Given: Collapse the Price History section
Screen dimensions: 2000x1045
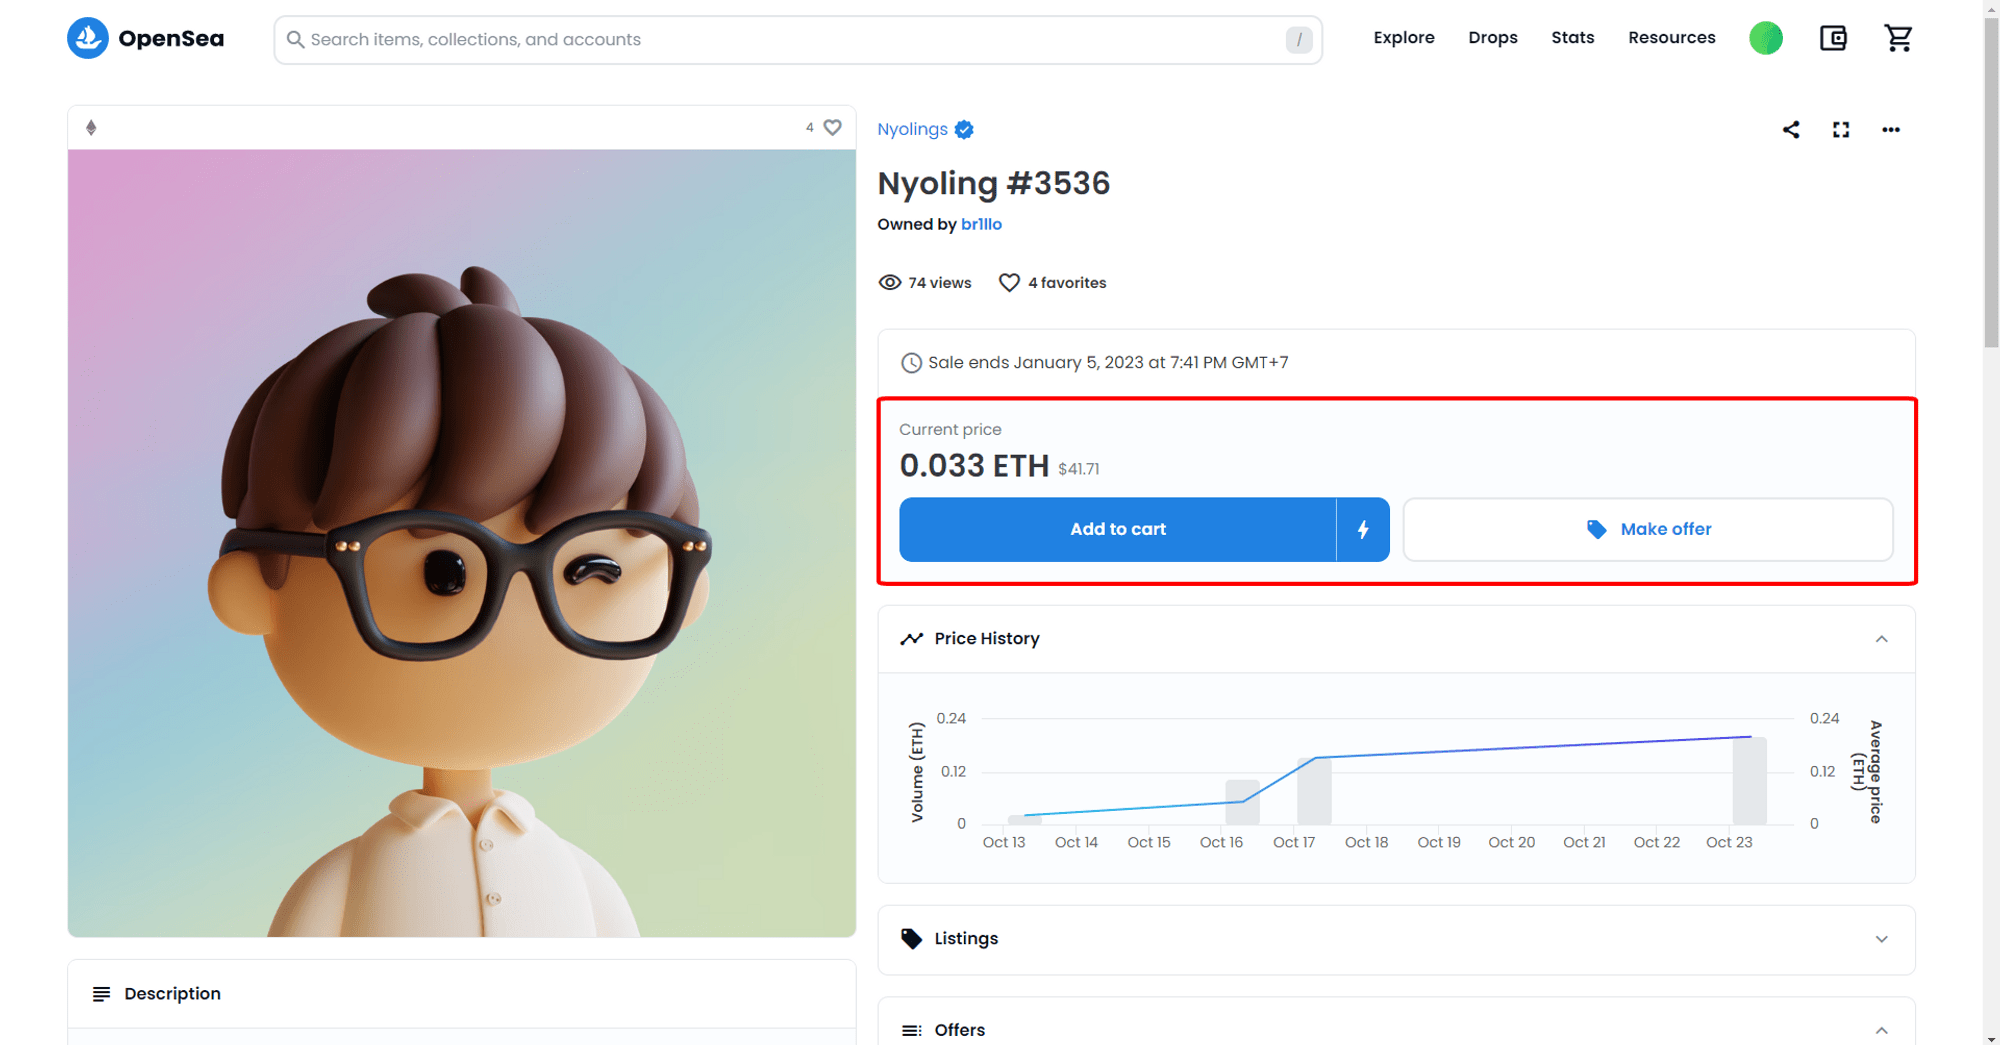Looking at the screenshot, I should [1881, 639].
